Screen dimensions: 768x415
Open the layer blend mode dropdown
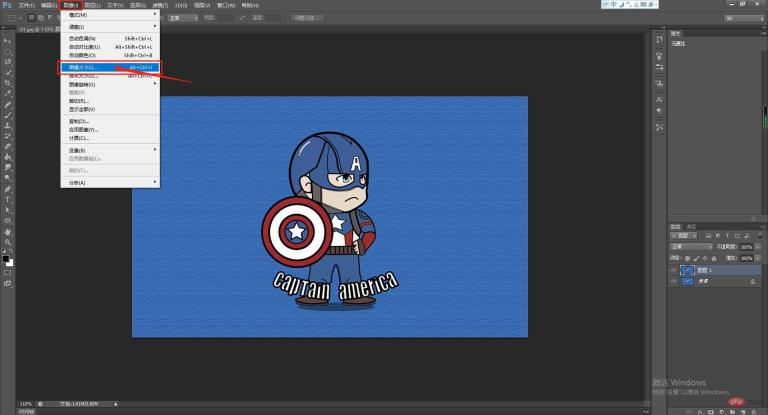(690, 246)
